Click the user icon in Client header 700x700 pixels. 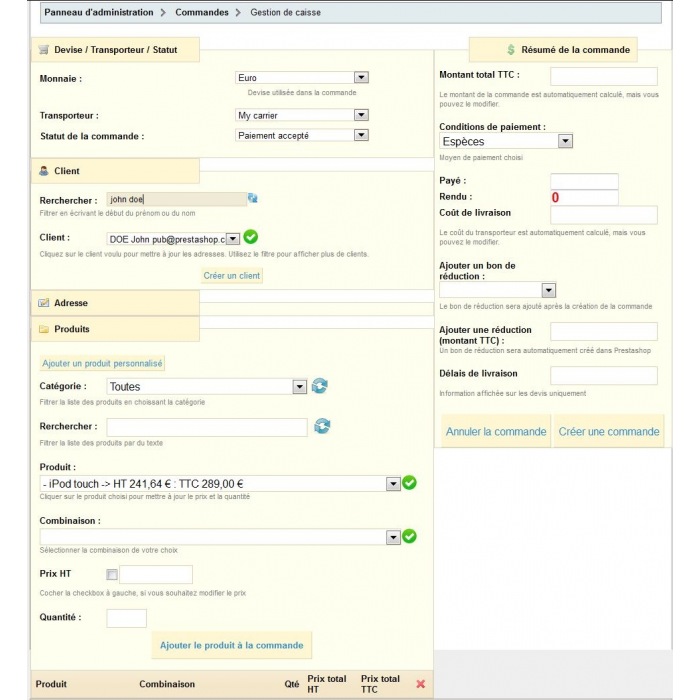pos(44,171)
